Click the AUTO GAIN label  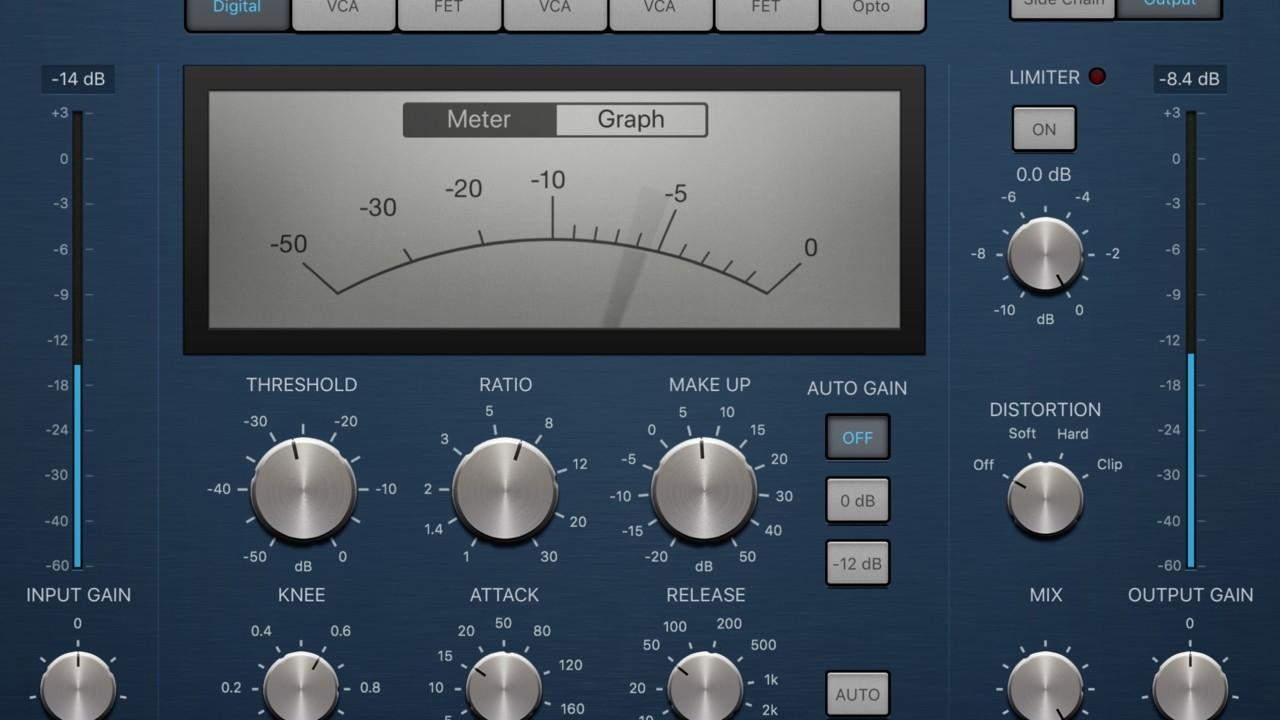857,388
